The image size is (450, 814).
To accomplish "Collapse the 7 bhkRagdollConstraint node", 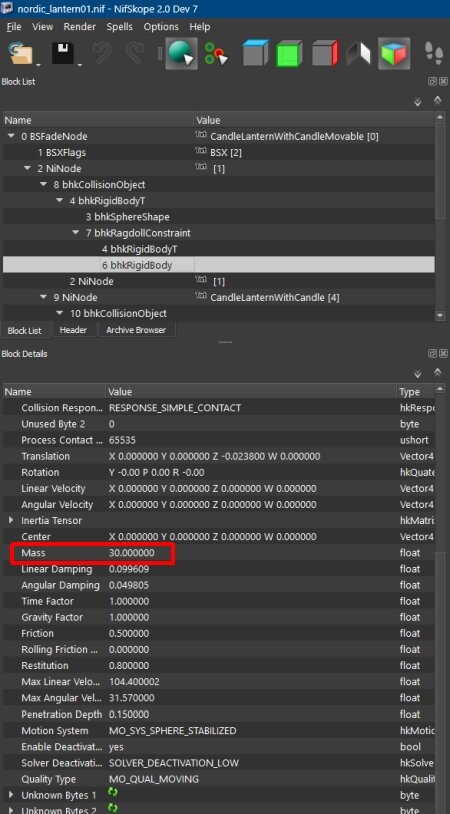I will (76, 233).
